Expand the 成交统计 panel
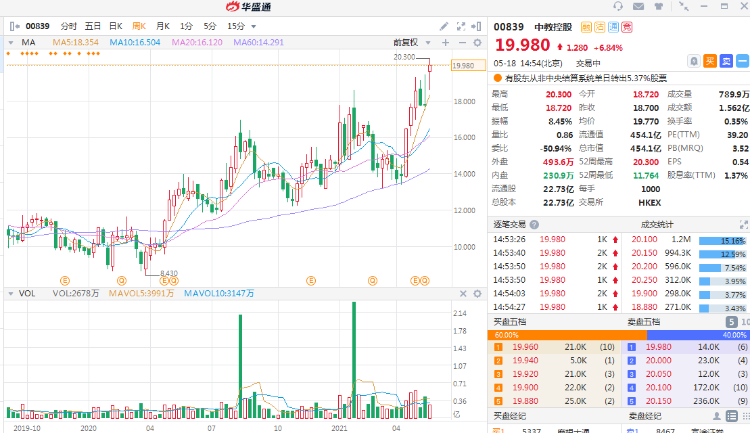Viewport: 750px width, 433px height. 743,224
